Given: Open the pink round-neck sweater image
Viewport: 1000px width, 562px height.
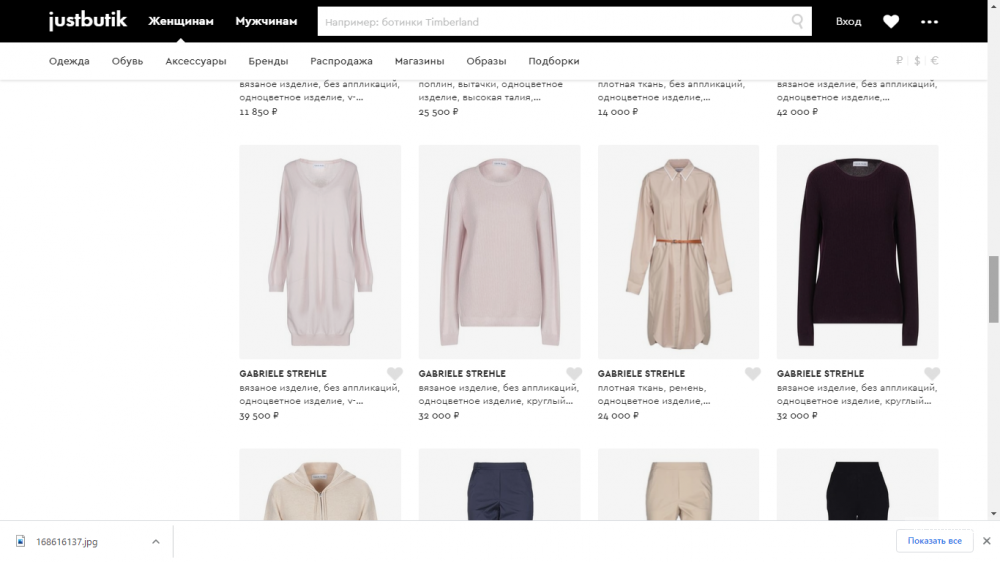Looking at the screenshot, I should (x=499, y=252).
